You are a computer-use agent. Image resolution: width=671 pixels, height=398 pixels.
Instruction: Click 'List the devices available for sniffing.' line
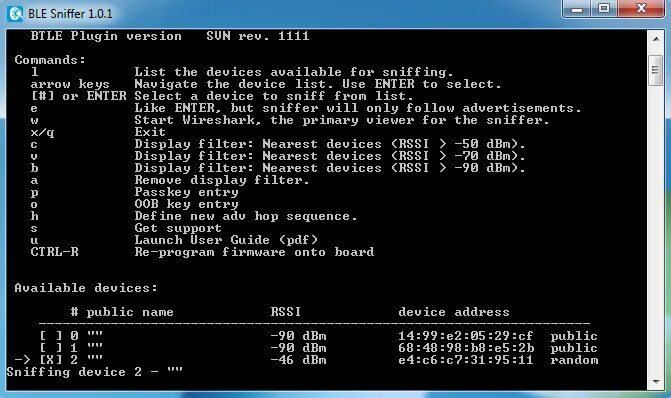(294, 72)
